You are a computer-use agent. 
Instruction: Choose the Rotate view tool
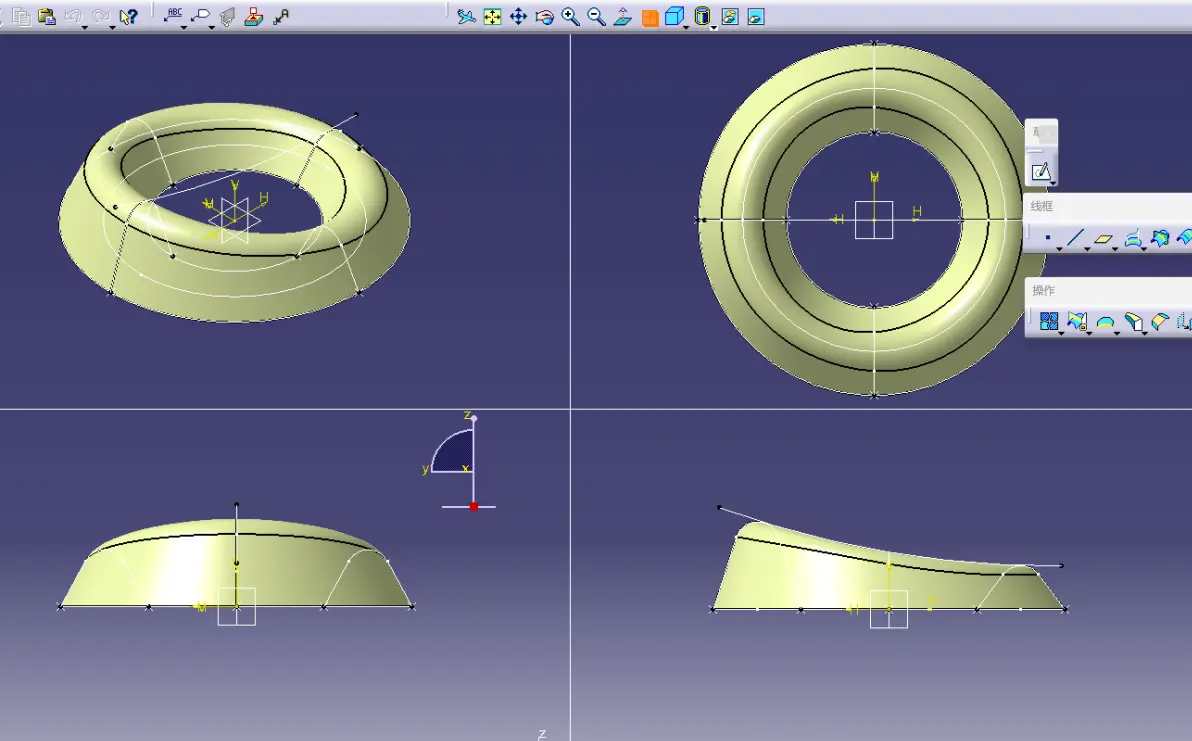[544, 17]
